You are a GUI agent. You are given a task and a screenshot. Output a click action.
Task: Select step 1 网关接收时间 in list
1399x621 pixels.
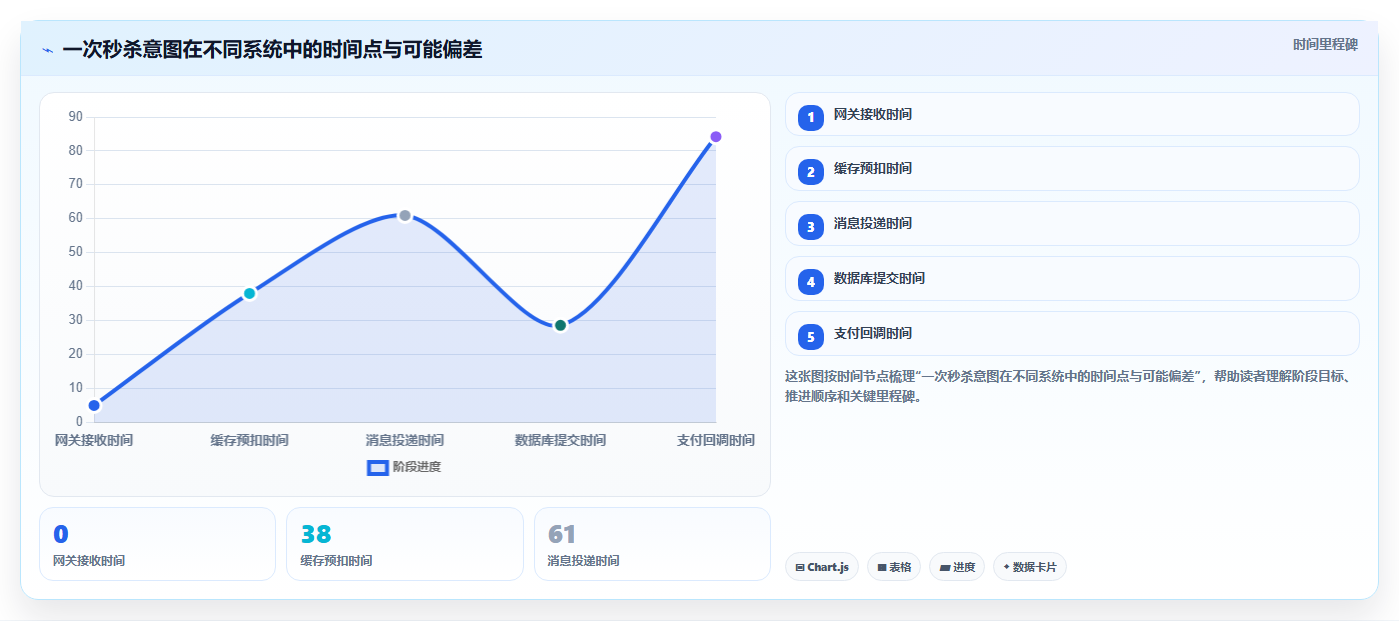1072,114
